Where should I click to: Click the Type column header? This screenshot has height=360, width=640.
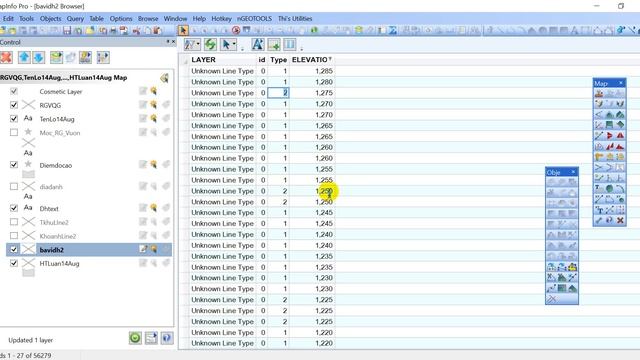tap(278, 60)
